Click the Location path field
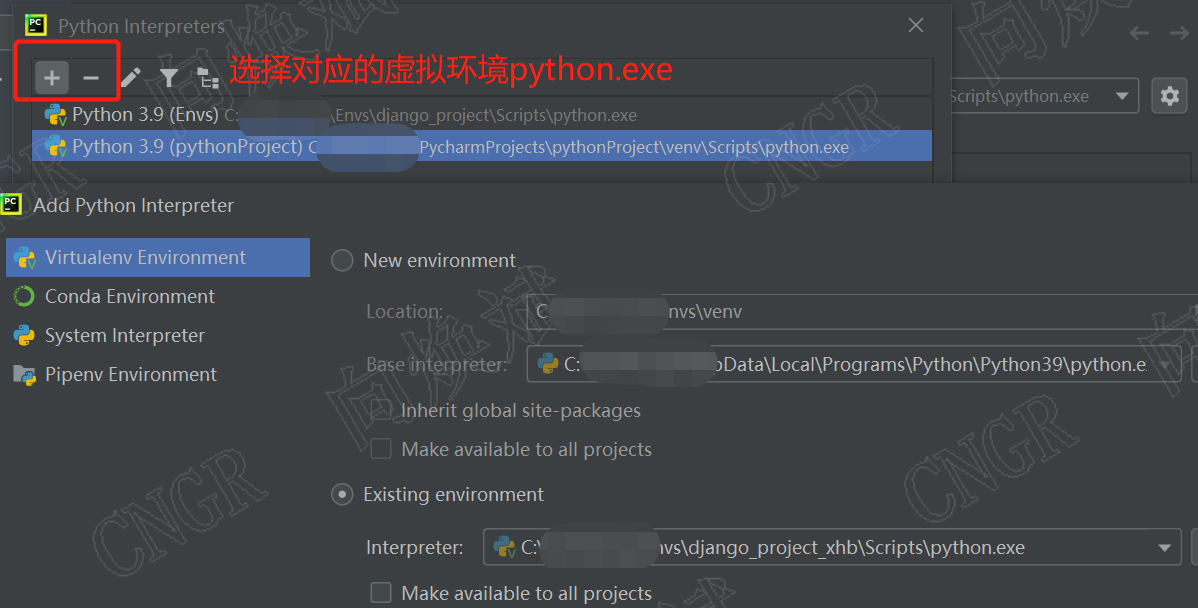Screen dimensions: 1198x608 pos(862,312)
